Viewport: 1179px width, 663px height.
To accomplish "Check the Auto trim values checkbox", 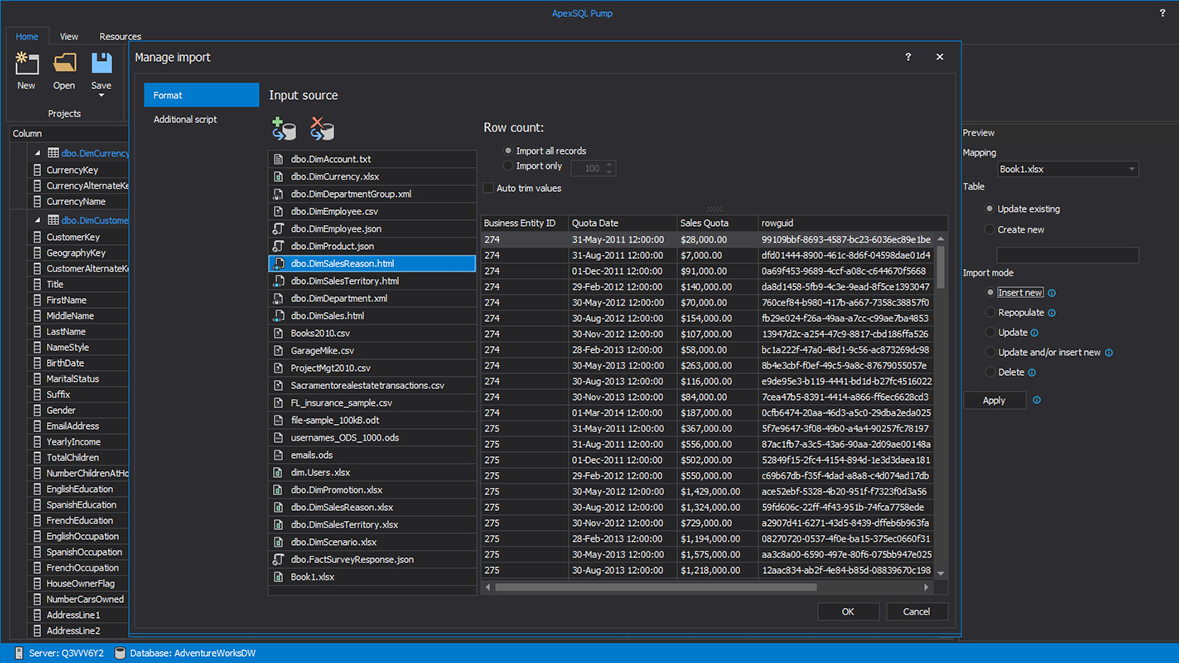I will 488,187.
